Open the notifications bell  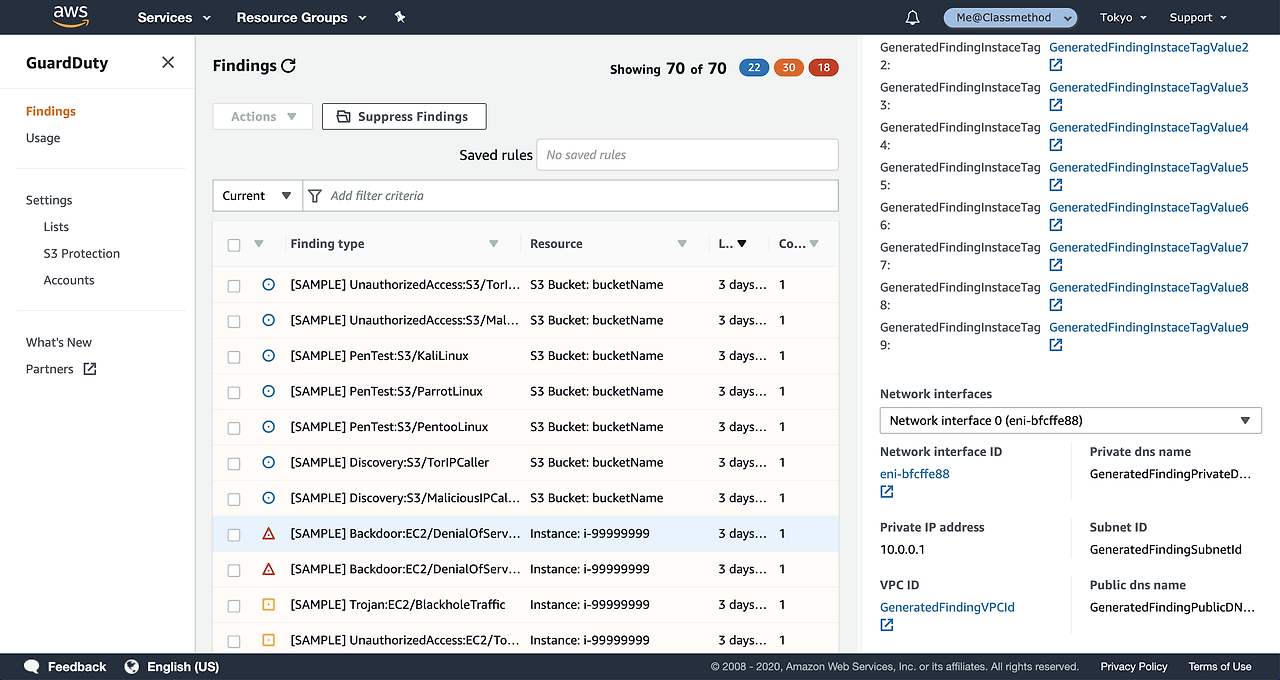pos(912,18)
